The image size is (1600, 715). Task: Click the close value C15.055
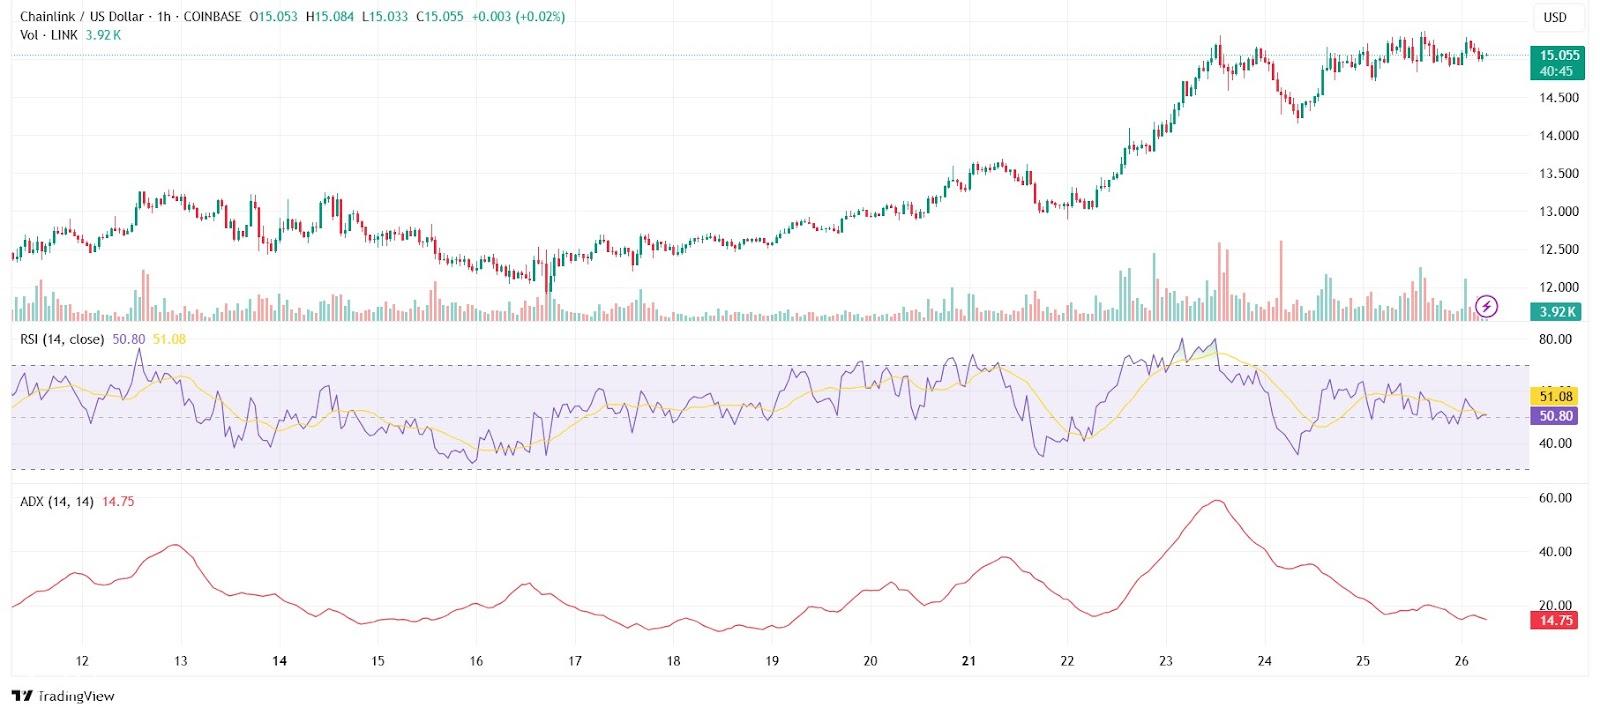[x=438, y=17]
